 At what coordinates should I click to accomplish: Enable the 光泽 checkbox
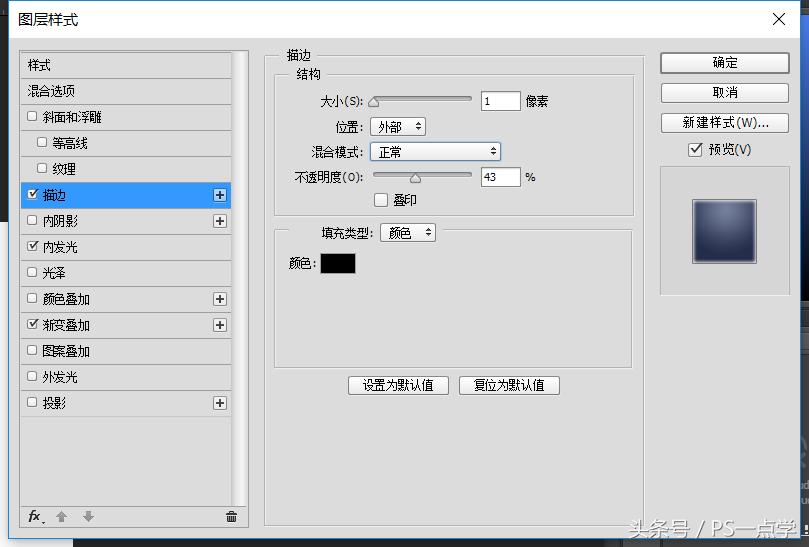pos(32,272)
